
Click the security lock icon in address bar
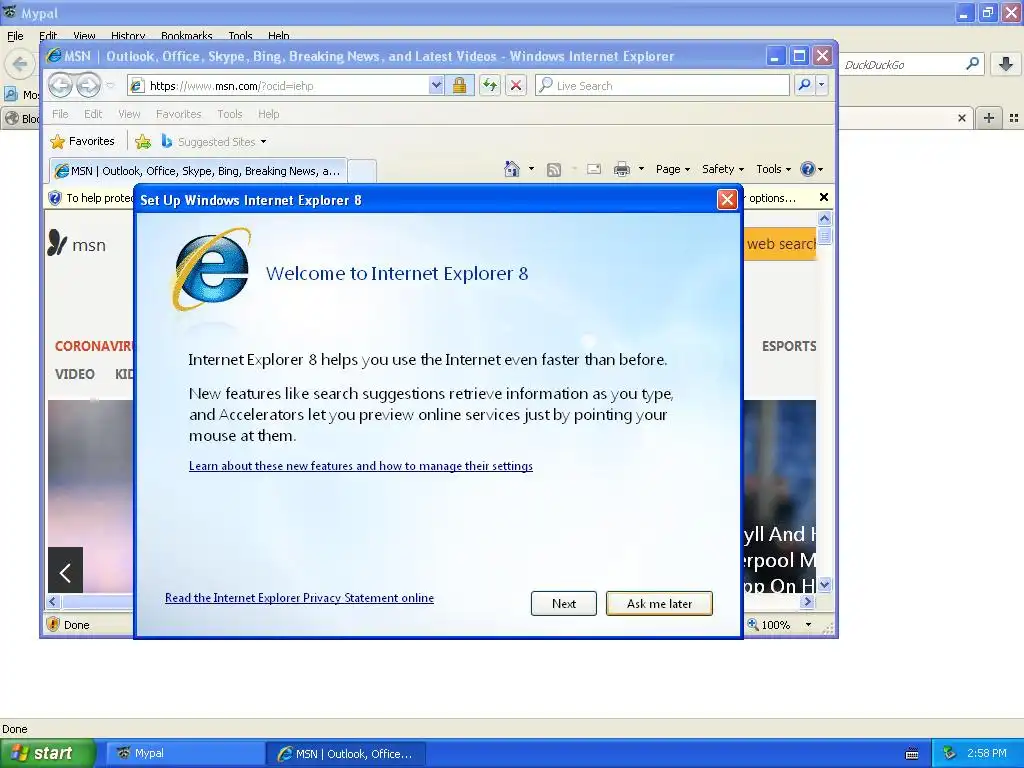(x=459, y=85)
